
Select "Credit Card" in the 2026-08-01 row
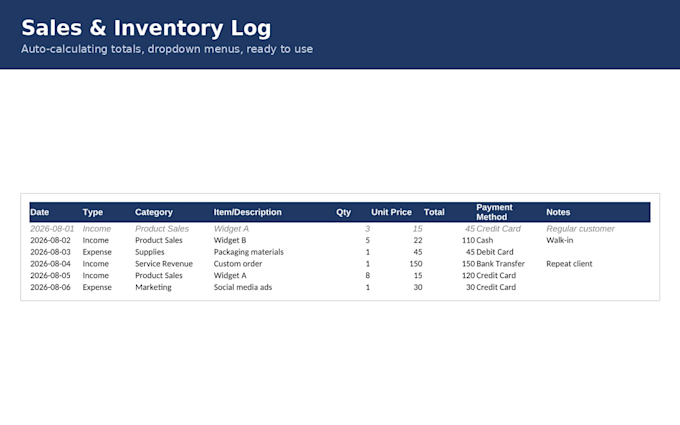click(x=498, y=229)
